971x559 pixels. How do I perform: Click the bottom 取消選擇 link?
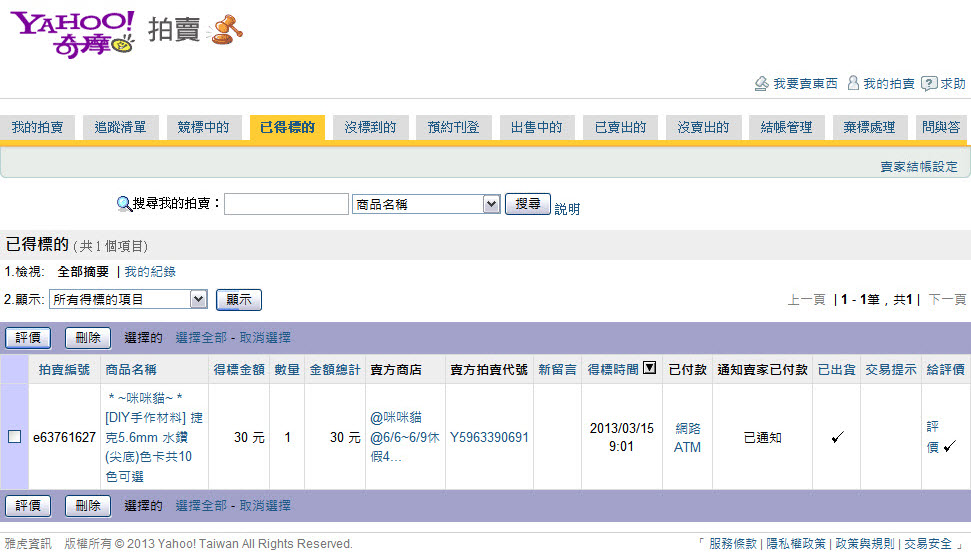coord(265,505)
